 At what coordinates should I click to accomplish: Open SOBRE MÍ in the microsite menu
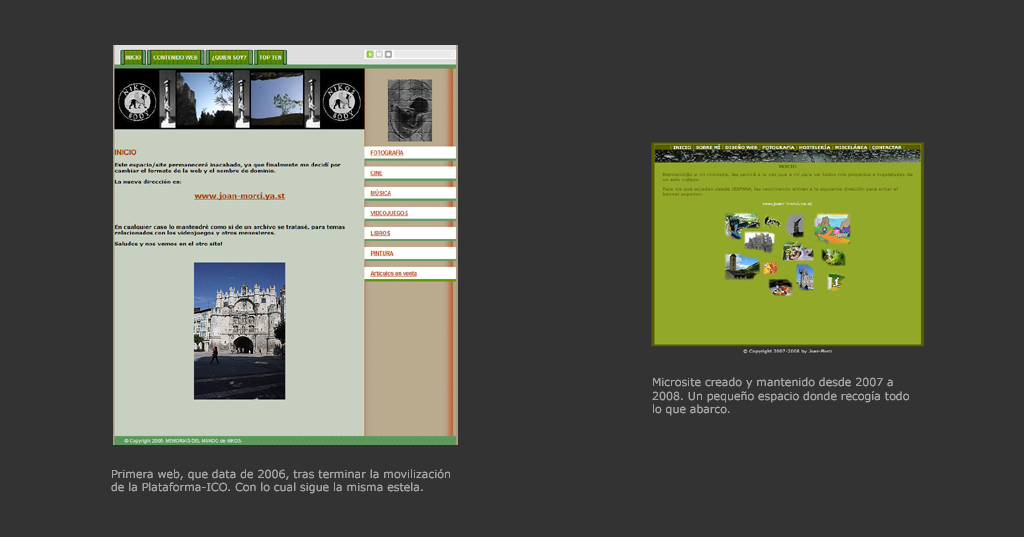click(708, 147)
